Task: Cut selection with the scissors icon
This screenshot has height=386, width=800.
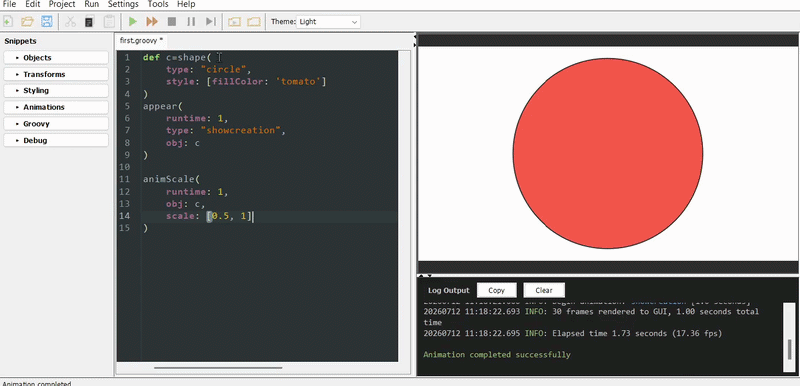Action: click(70, 21)
